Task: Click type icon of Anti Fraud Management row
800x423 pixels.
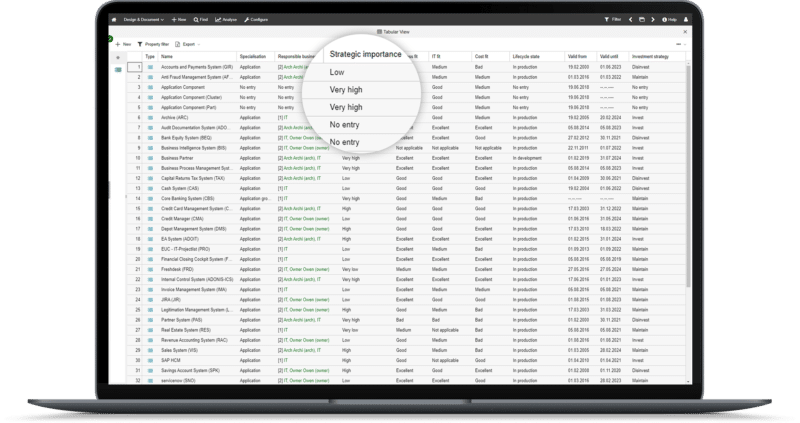Action: pyautogui.click(x=150, y=77)
